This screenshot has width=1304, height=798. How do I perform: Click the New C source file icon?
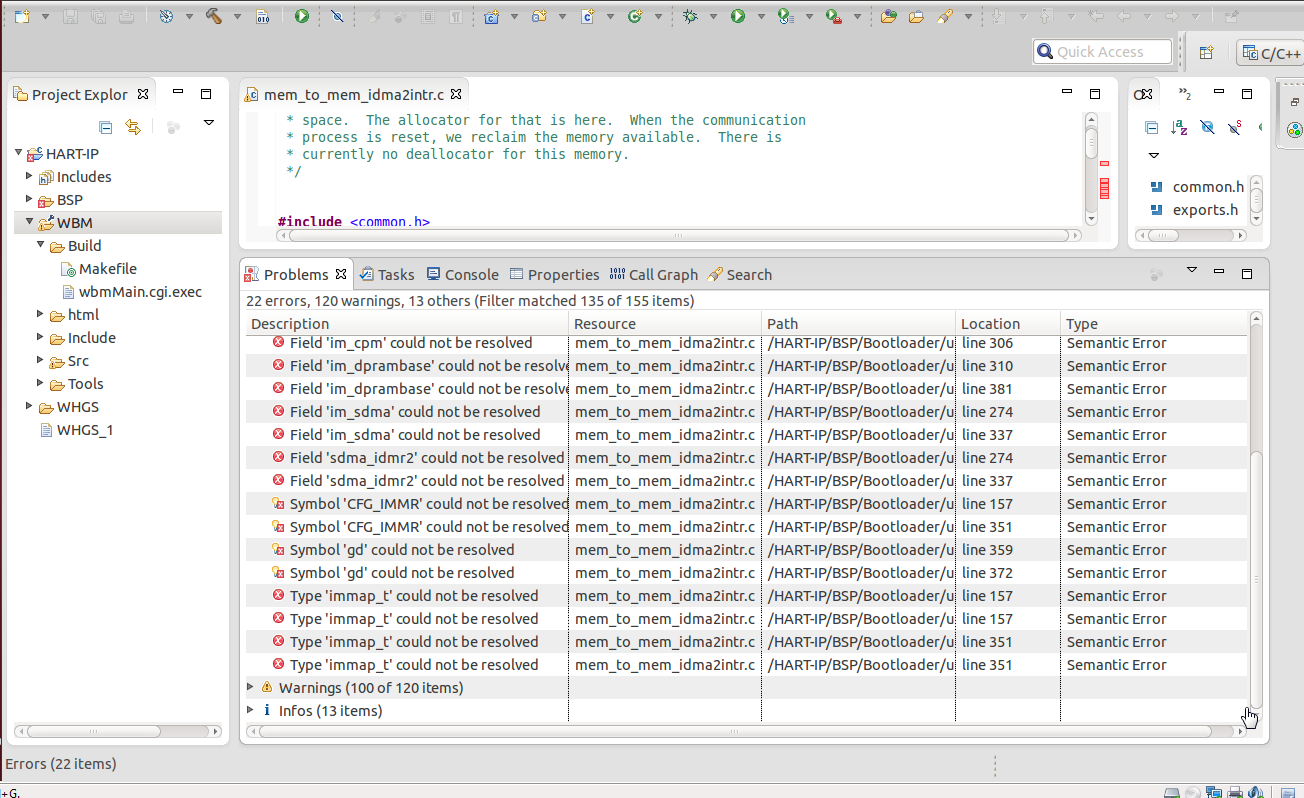point(587,16)
